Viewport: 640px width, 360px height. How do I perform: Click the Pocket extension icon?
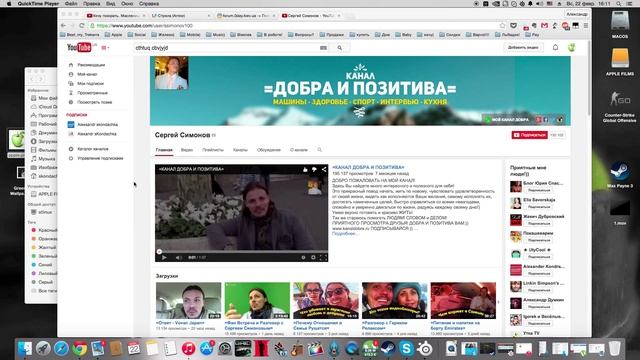pyautogui.click(x=513, y=25)
